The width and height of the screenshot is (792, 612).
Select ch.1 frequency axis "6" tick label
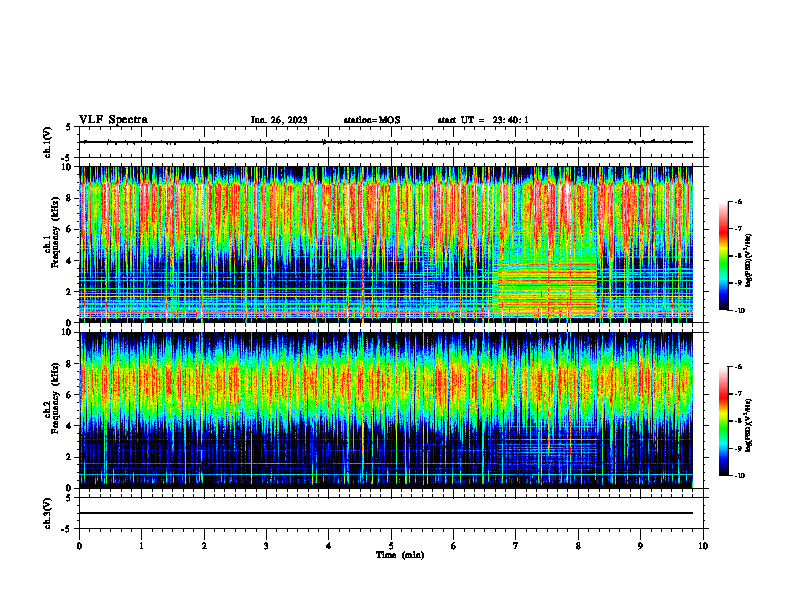(x=69, y=230)
